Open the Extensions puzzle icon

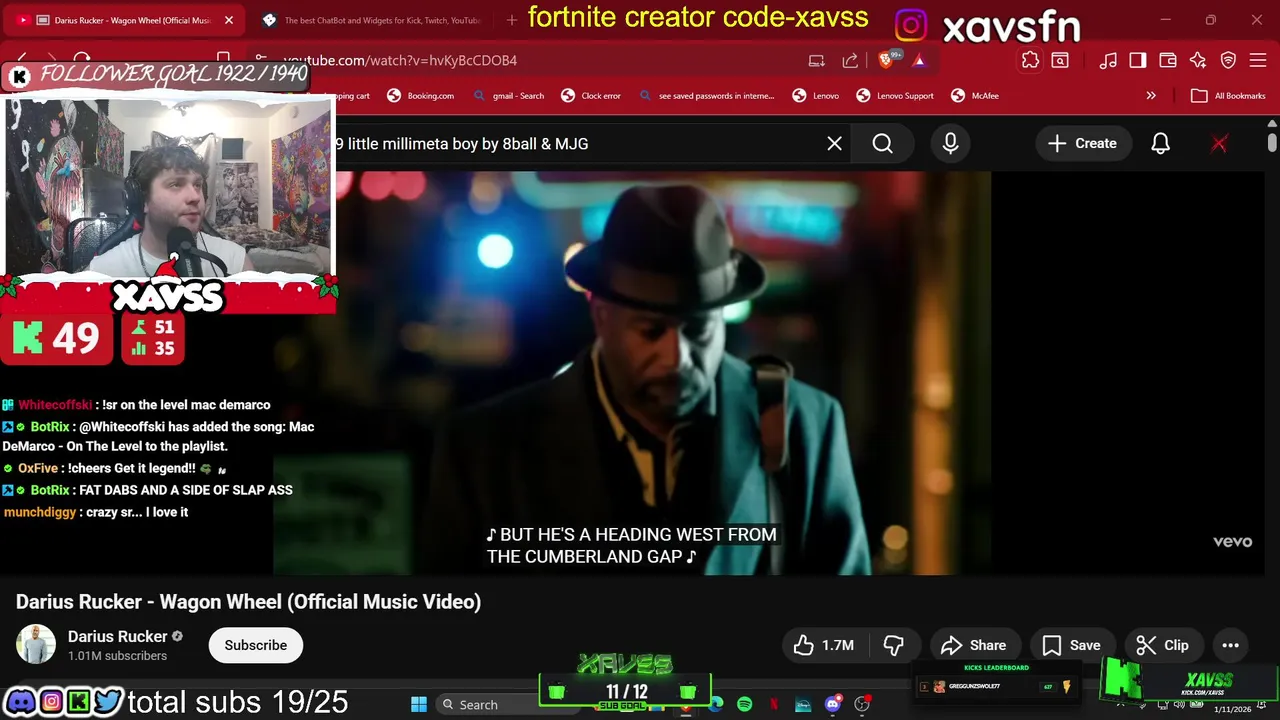tap(1030, 61)
